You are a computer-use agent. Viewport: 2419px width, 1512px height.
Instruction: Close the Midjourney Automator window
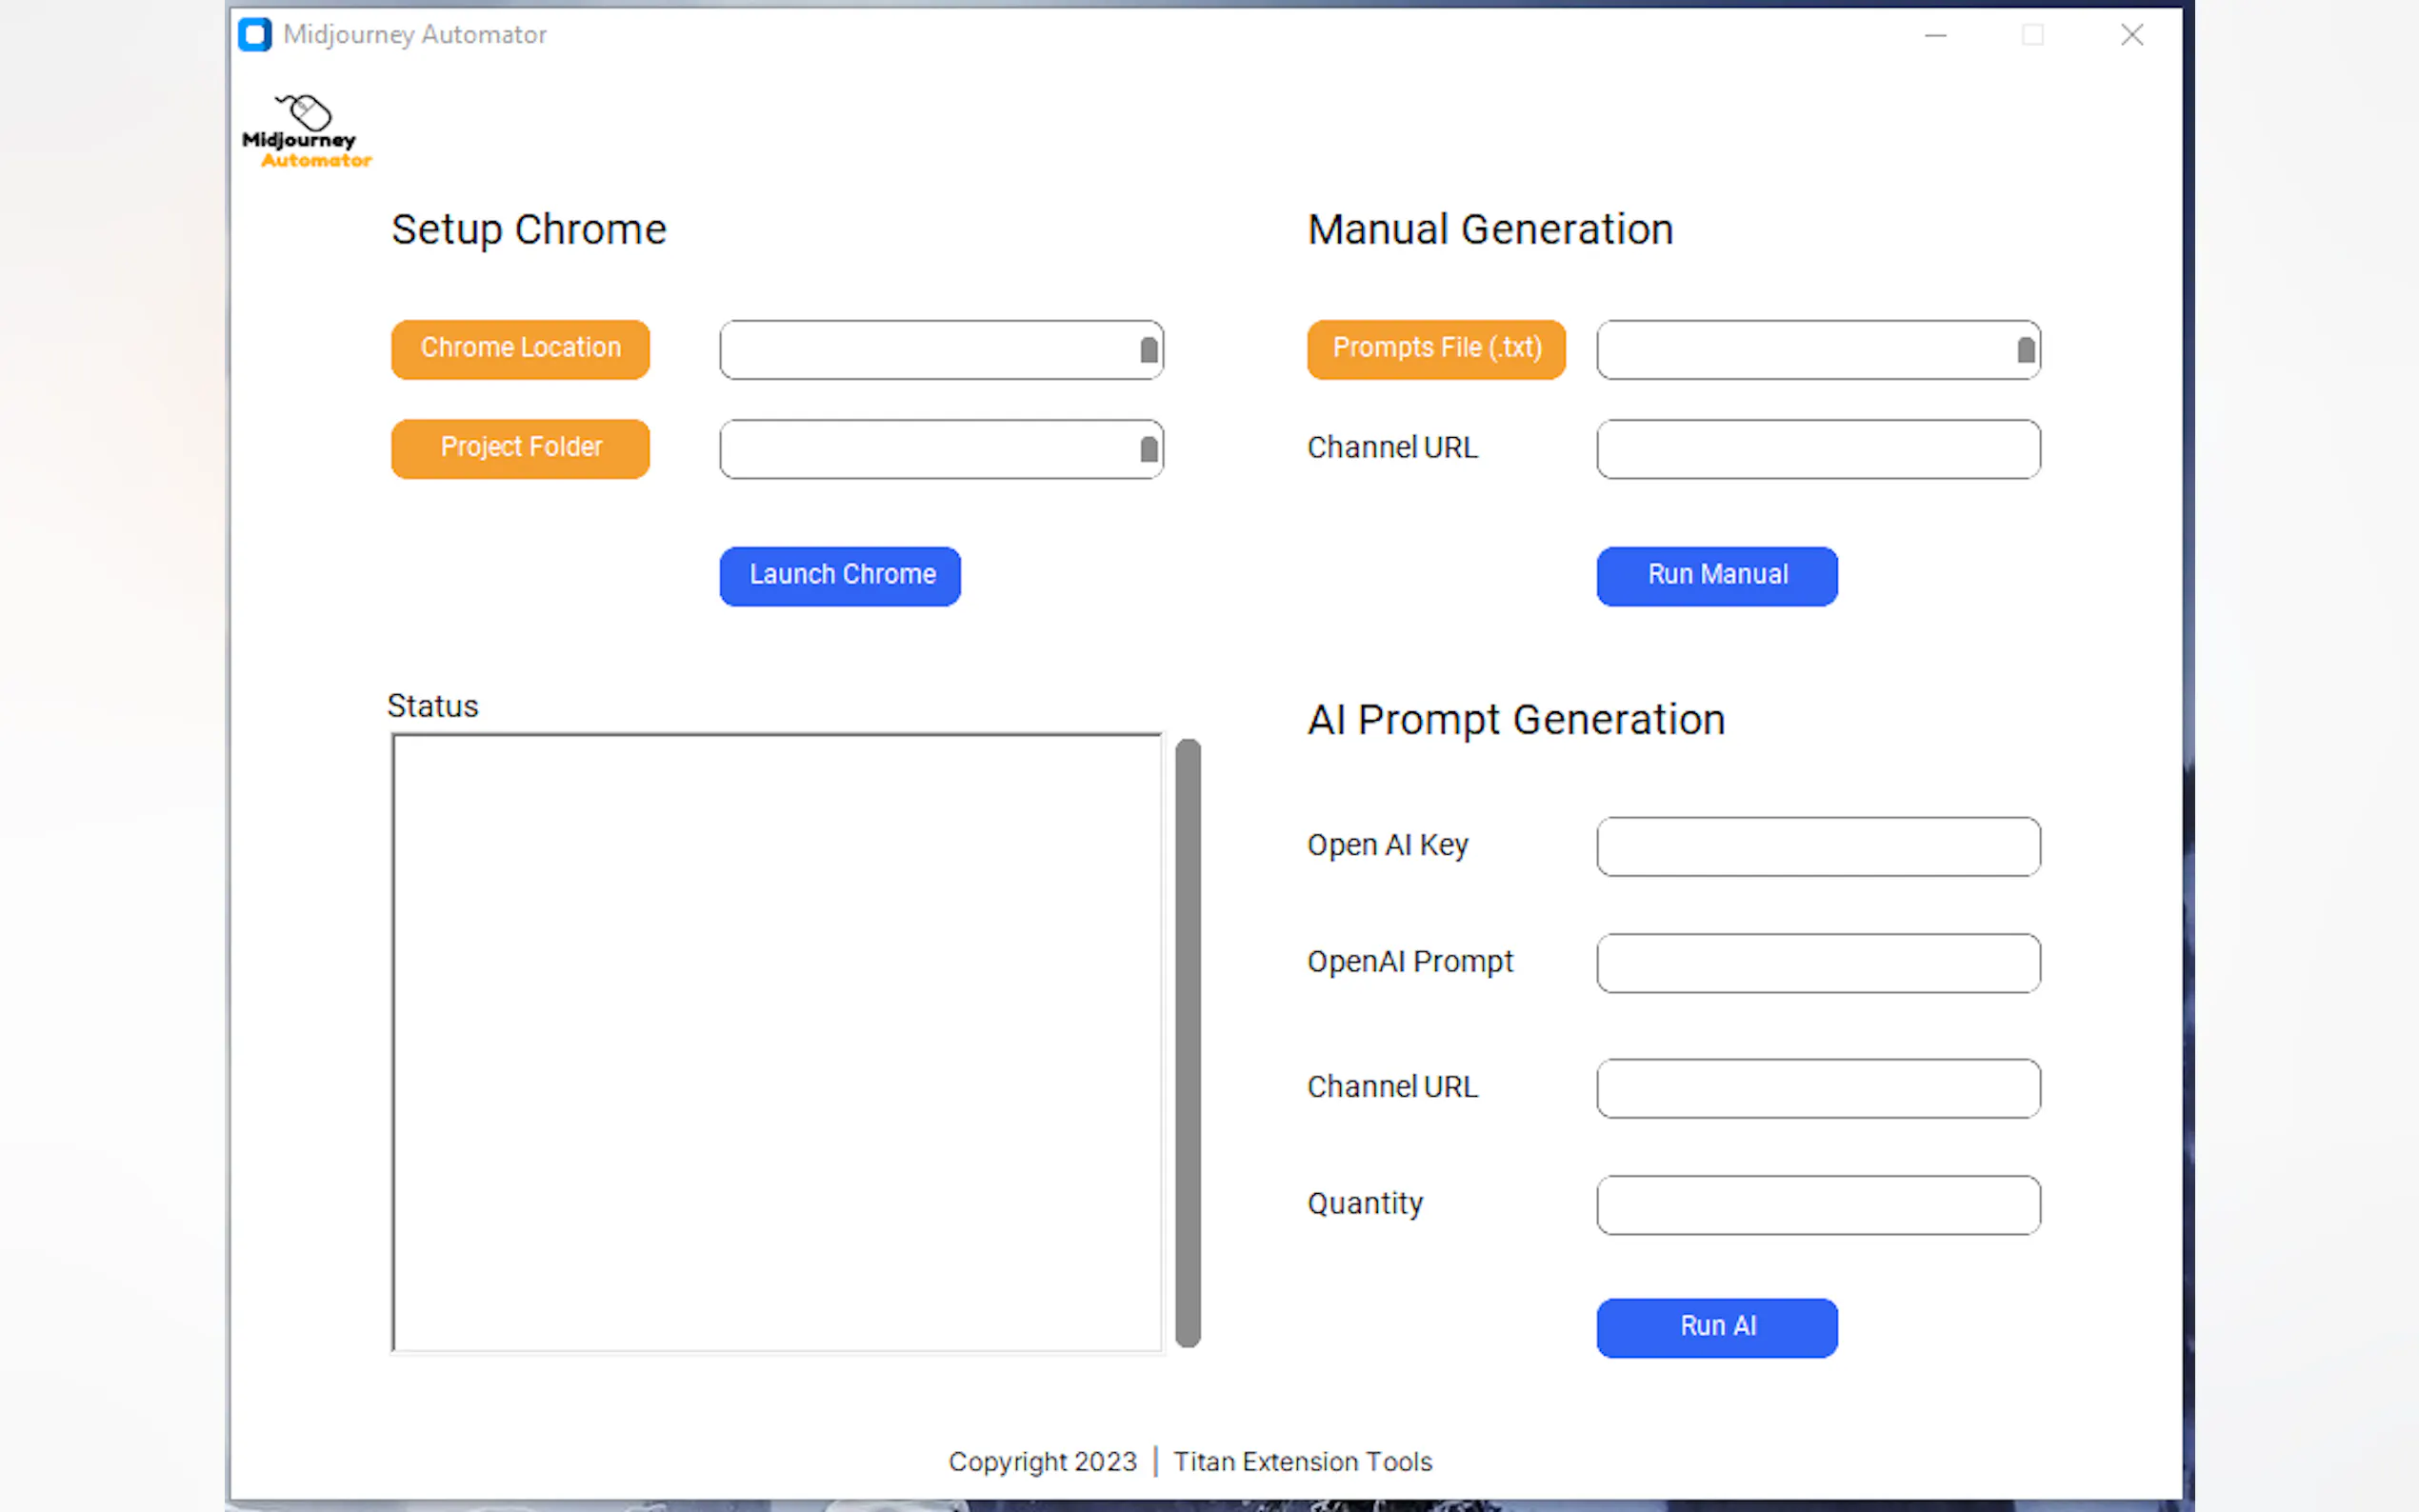click(x=2131, y=35)
